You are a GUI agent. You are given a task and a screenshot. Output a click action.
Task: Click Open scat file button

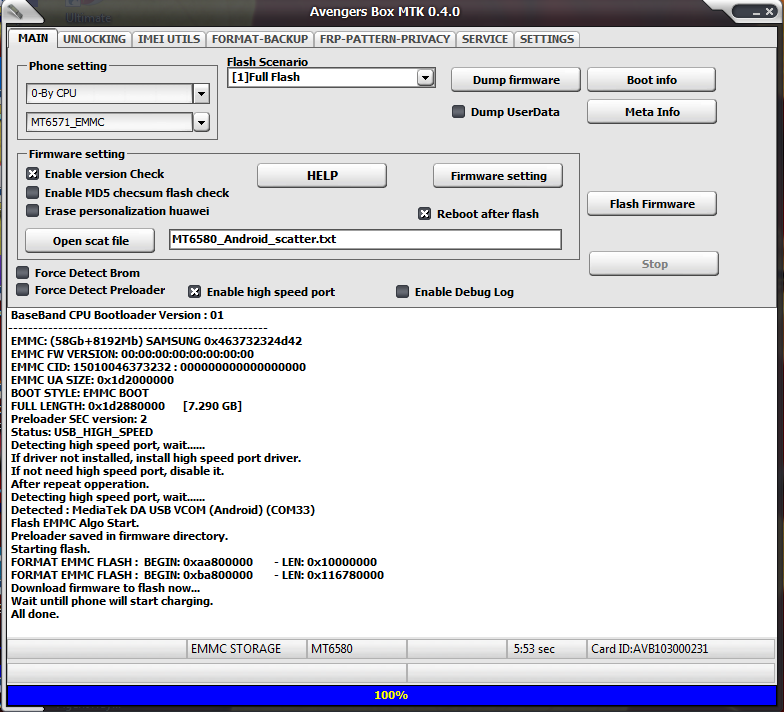tap(90, 241)
